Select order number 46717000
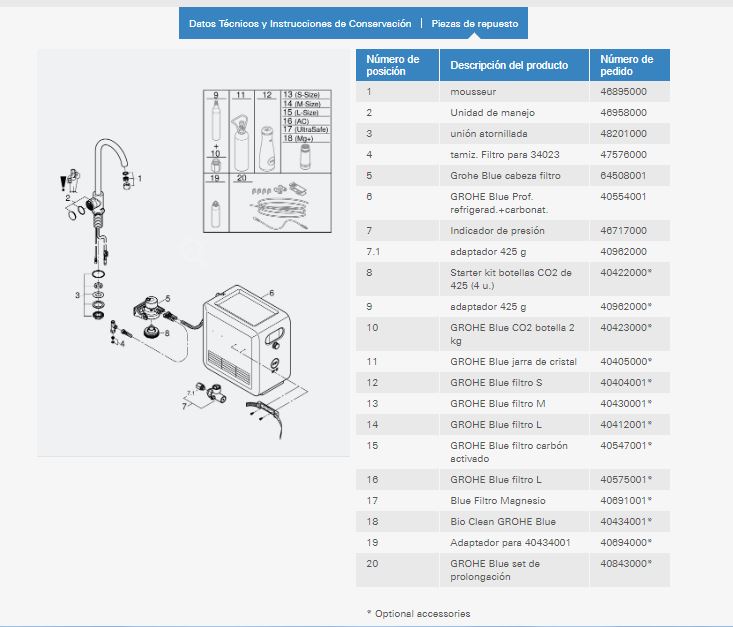This screenshot has width=733, height=627. (623, 231)
